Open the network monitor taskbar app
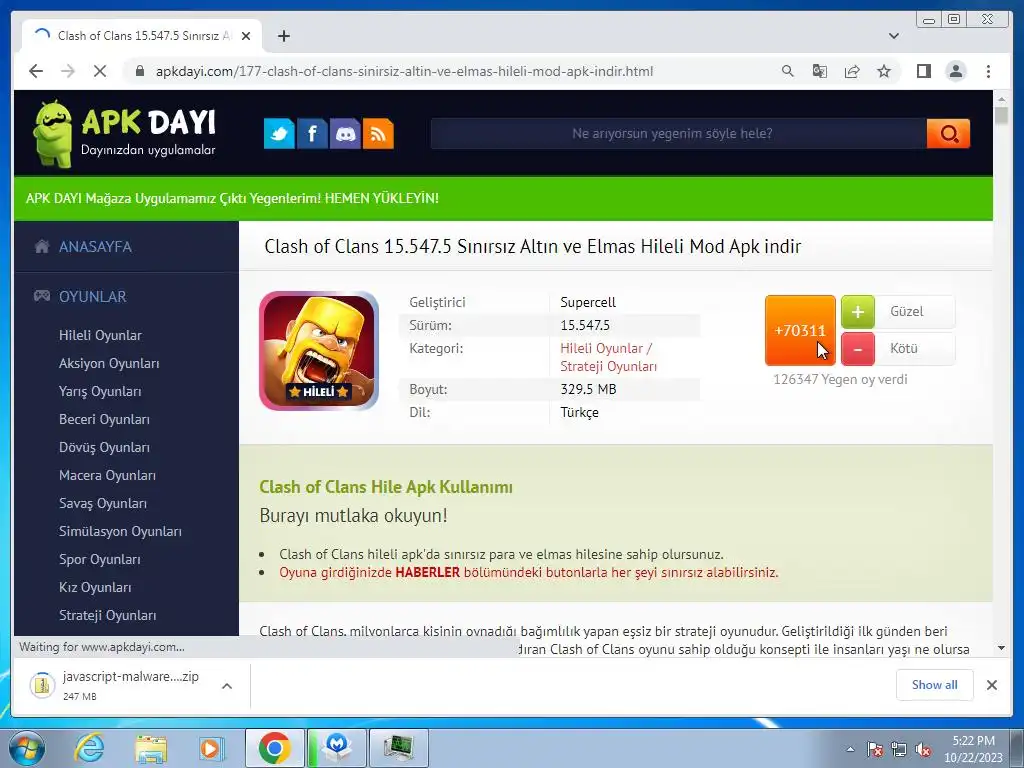The height and width of the screenshot is (768, 1024). point(398,748)
